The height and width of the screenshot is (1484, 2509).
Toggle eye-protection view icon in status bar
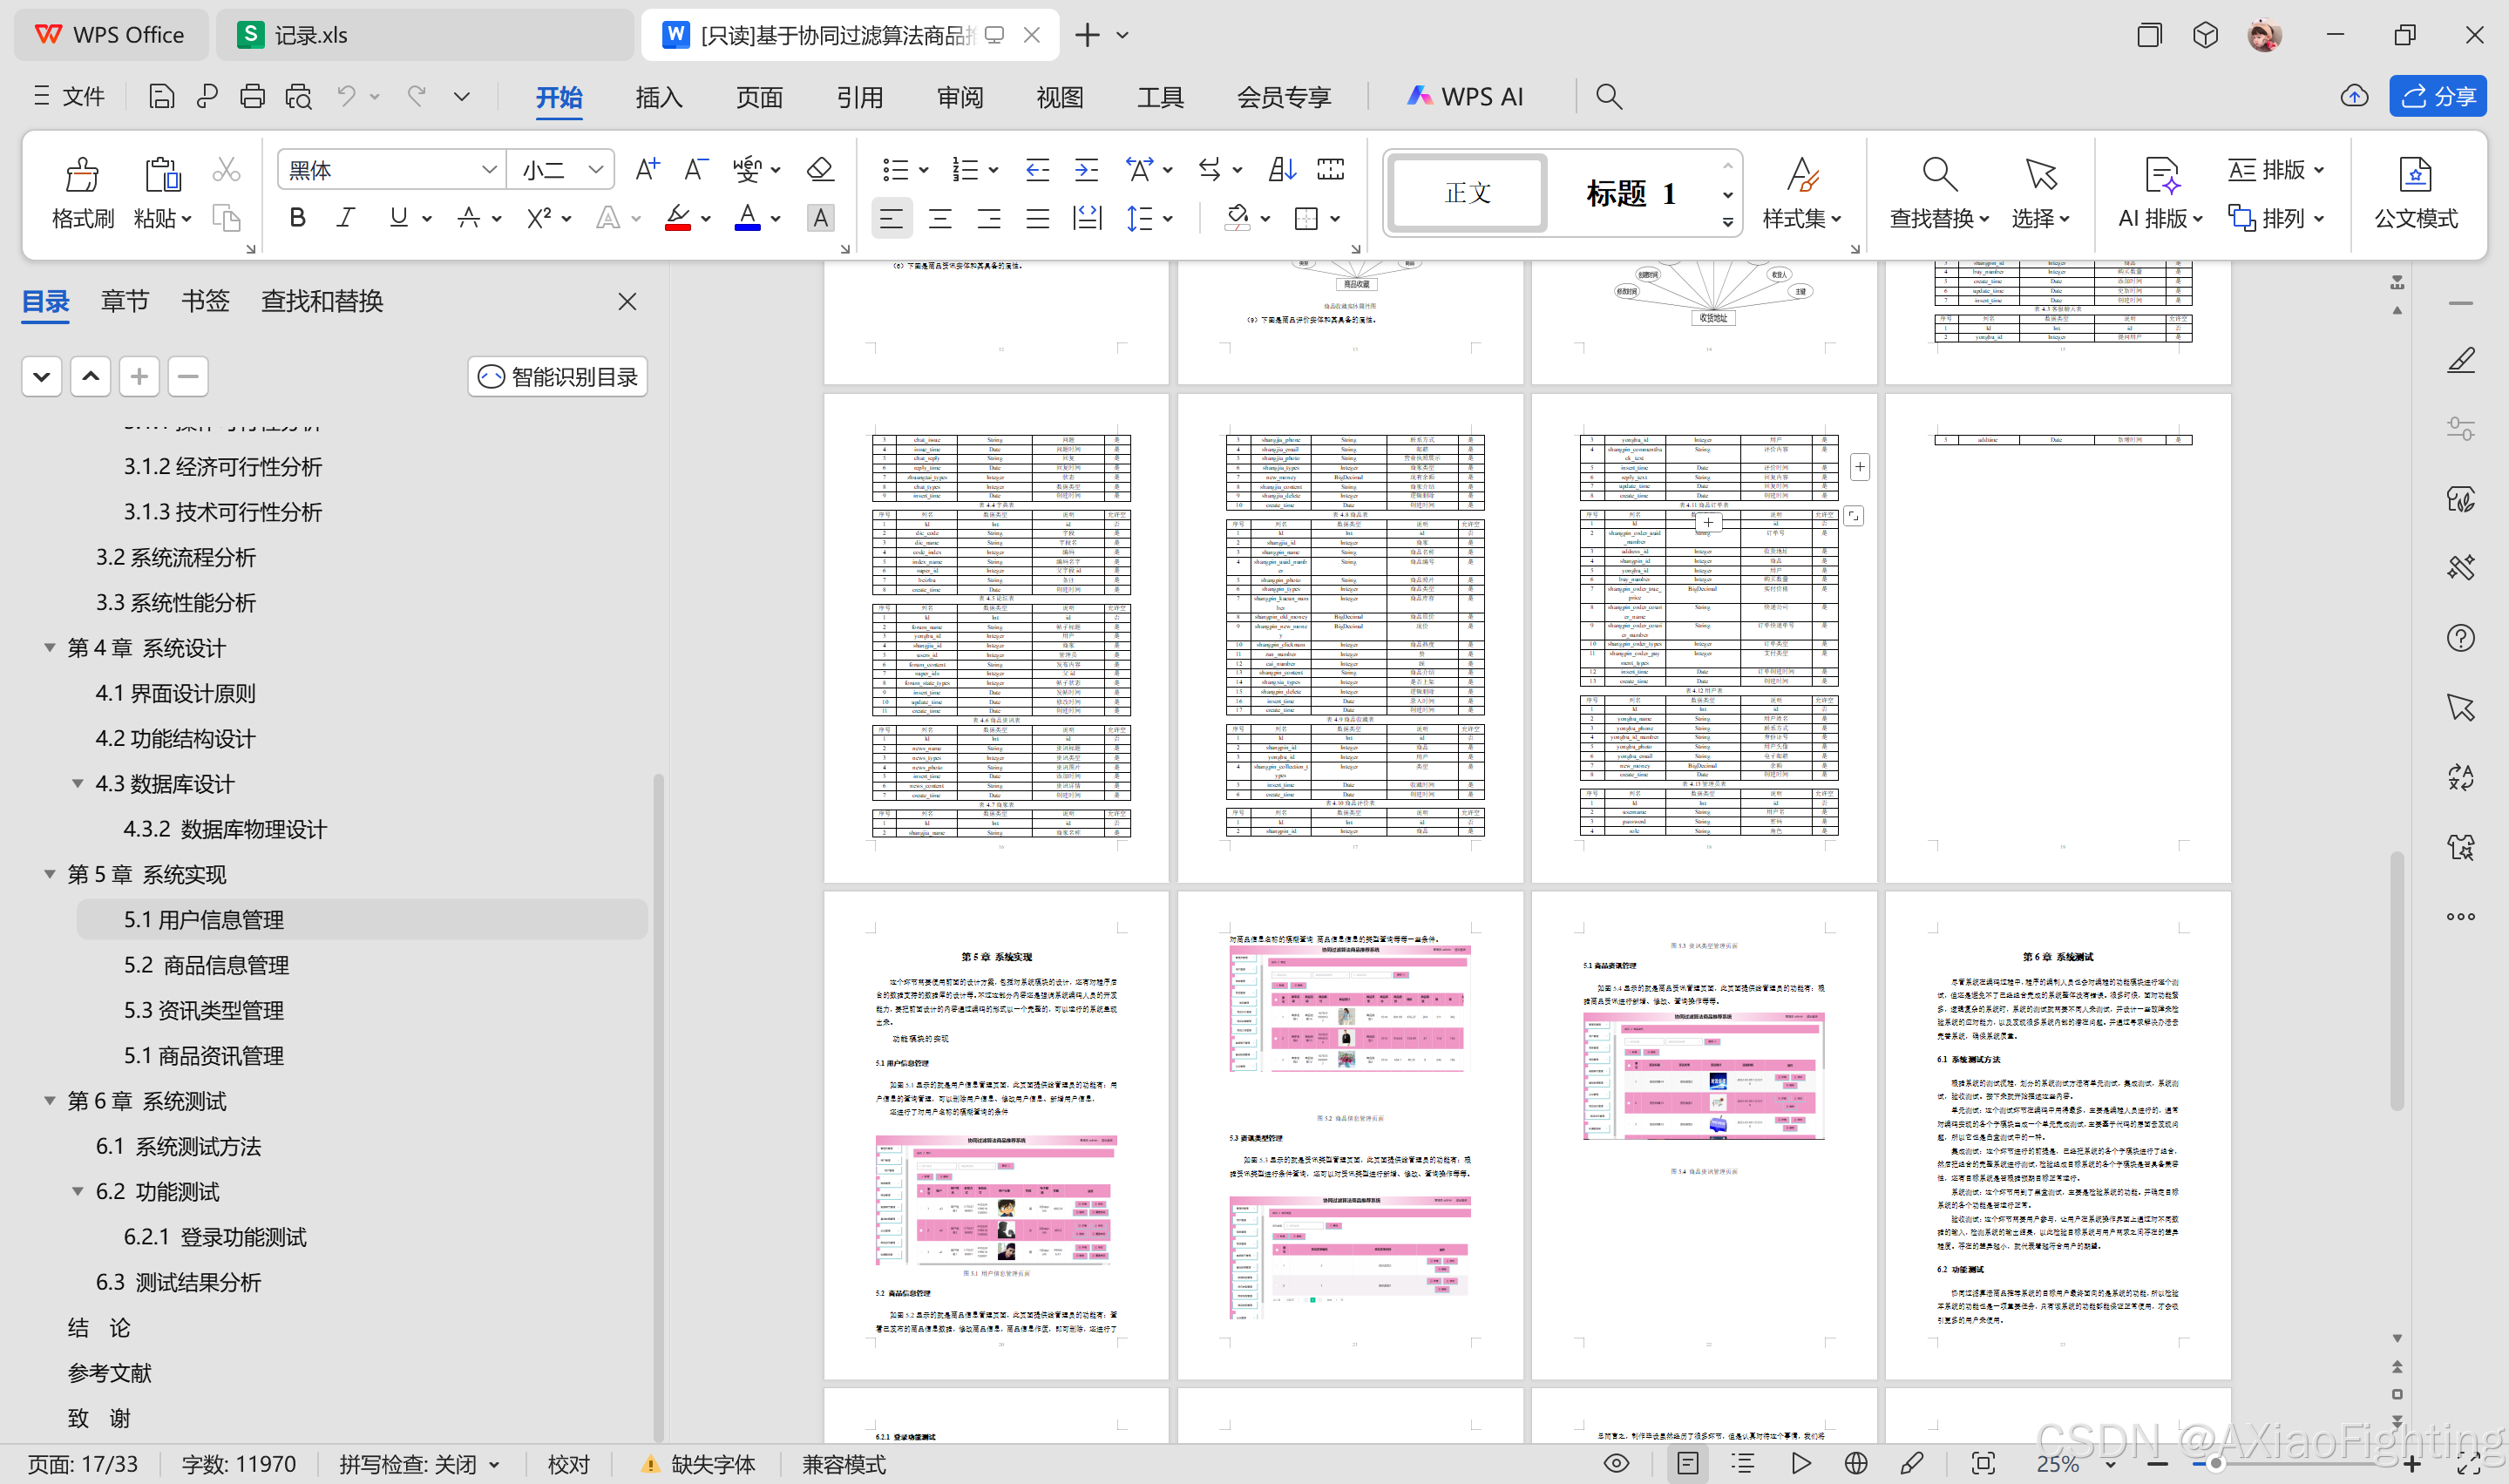coord(1616,1463)
